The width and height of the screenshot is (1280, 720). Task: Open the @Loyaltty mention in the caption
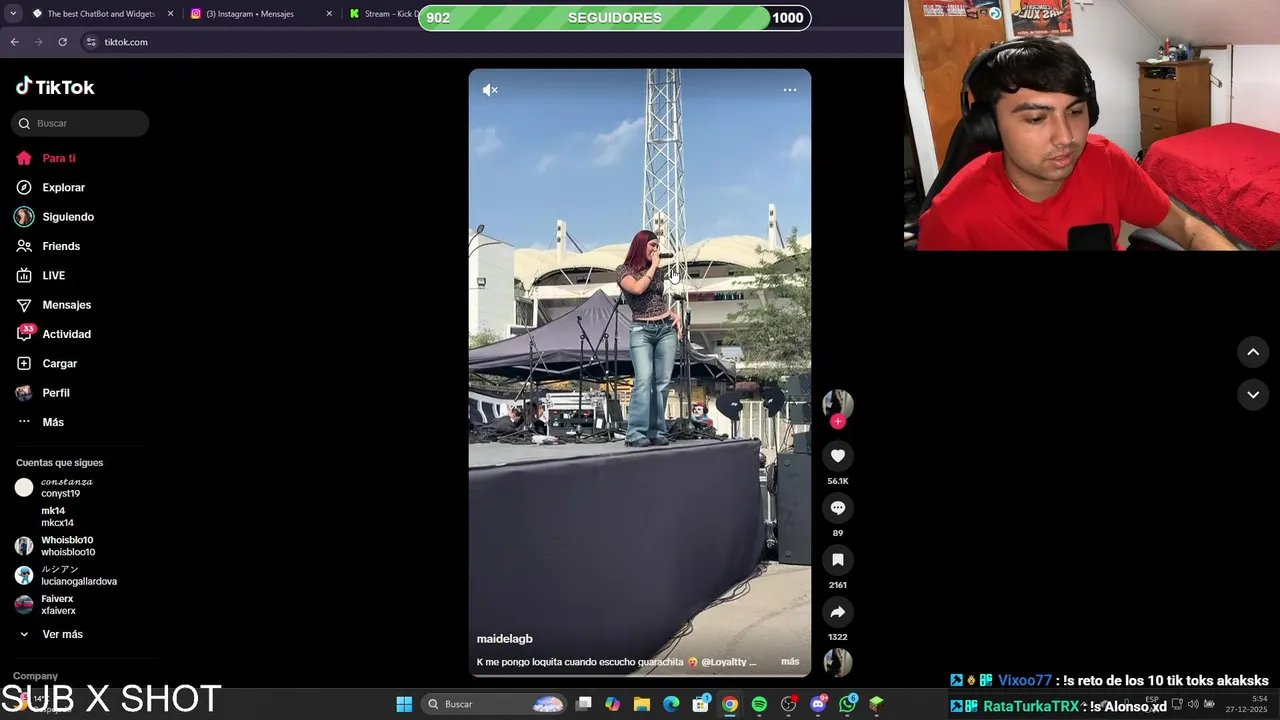pyautogui.click(x=725, y=662)
